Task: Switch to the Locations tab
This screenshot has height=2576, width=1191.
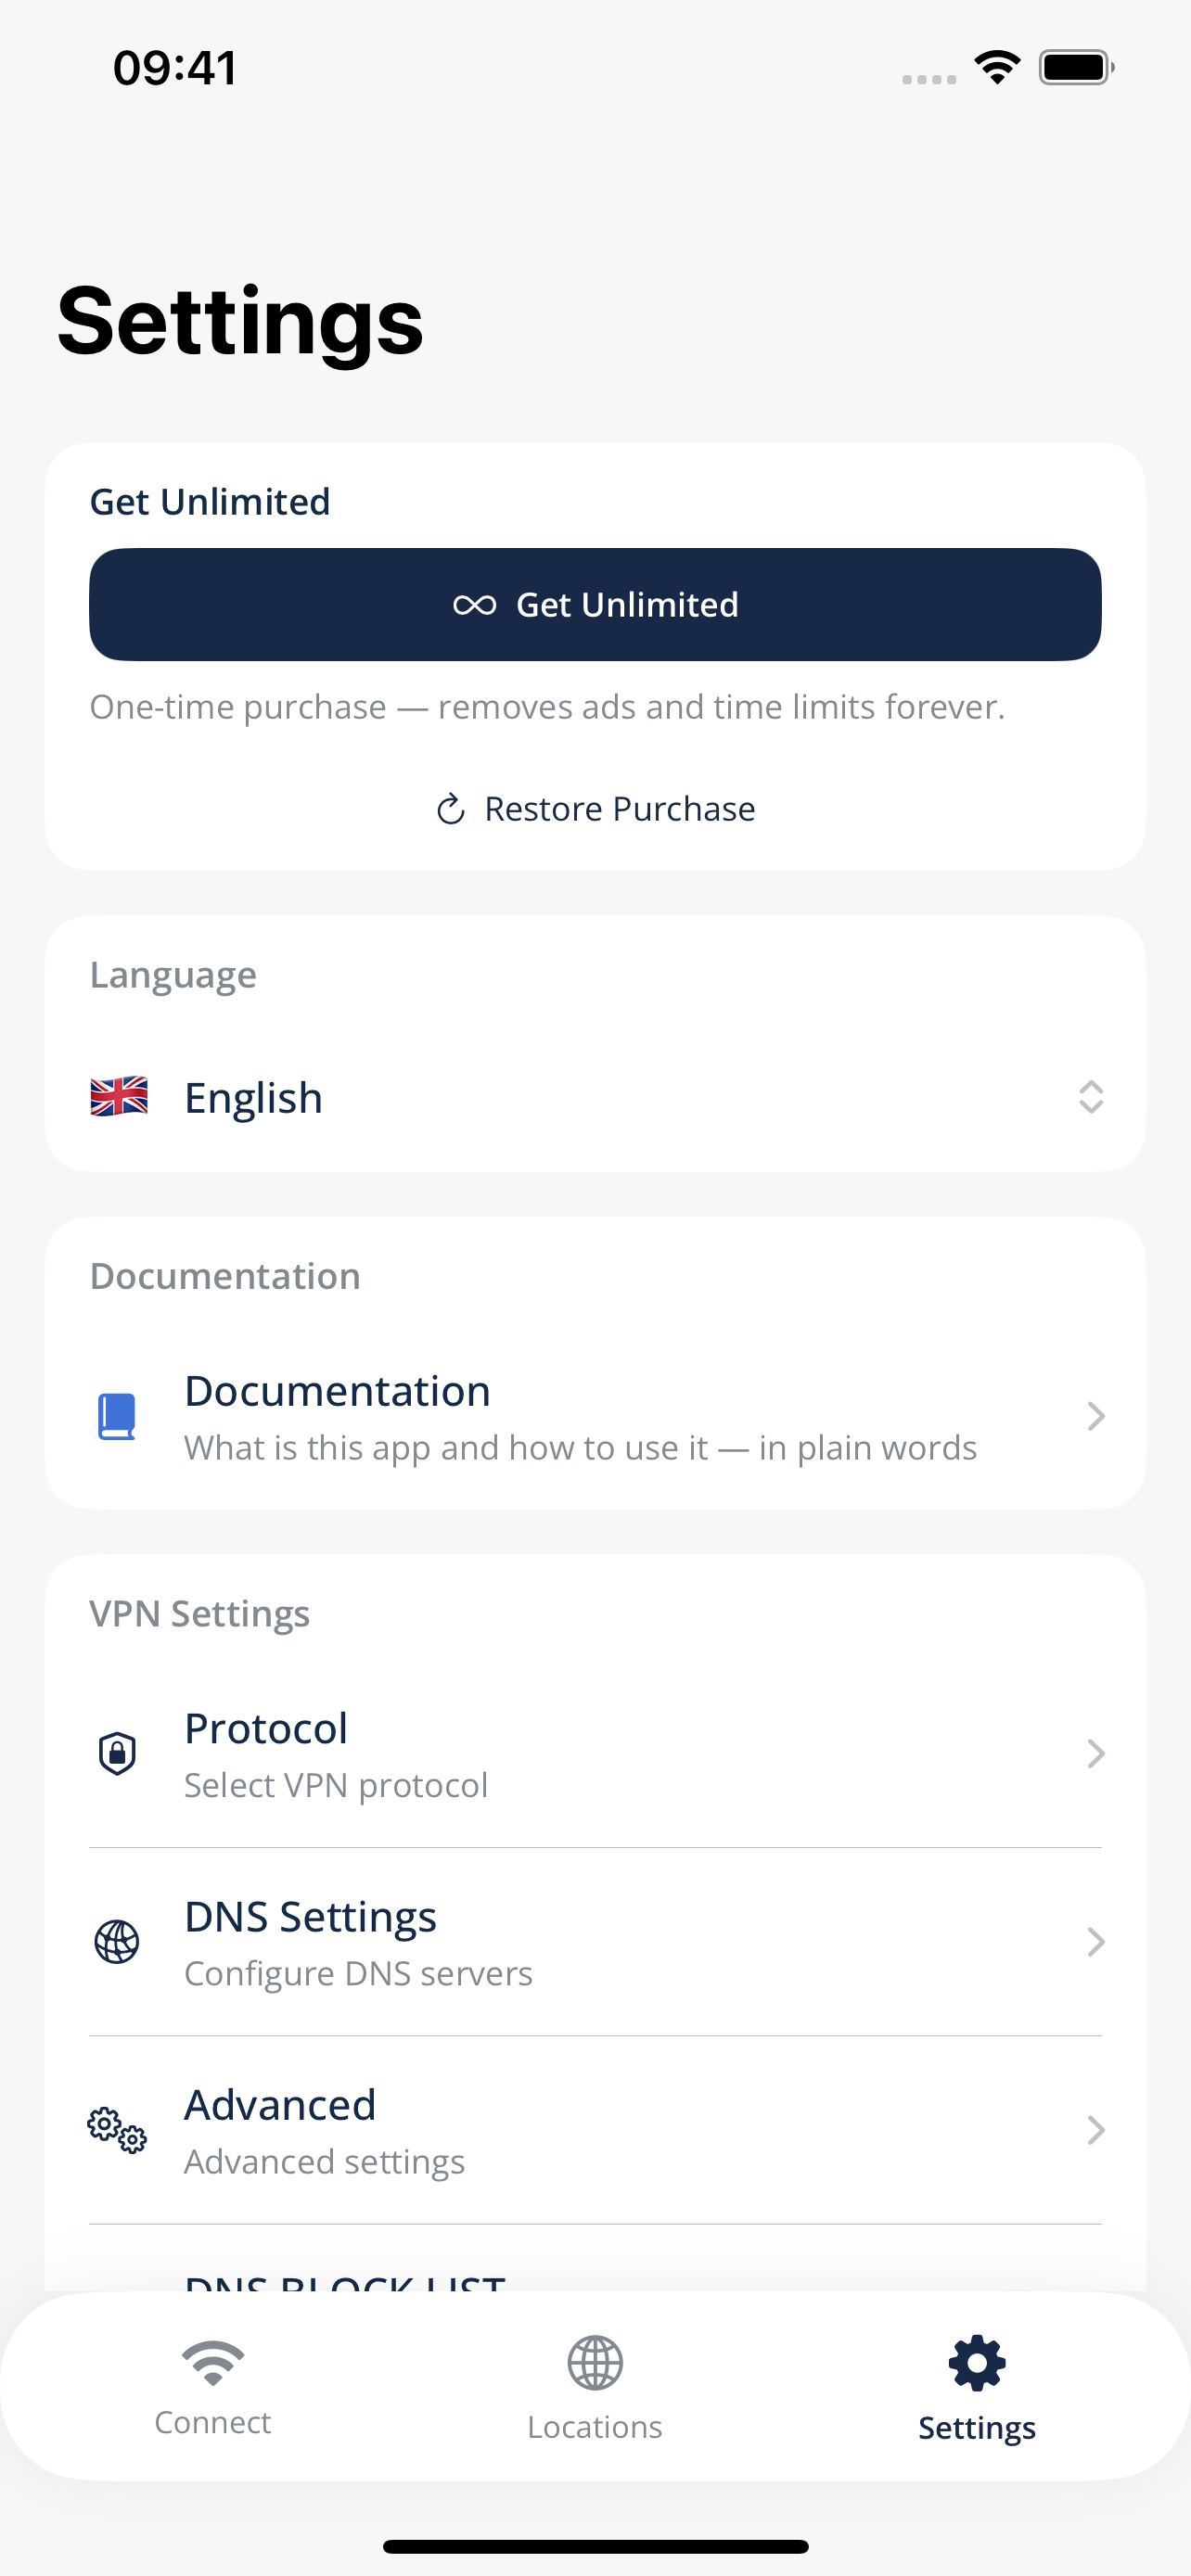Action: (x=595, y=2388)
